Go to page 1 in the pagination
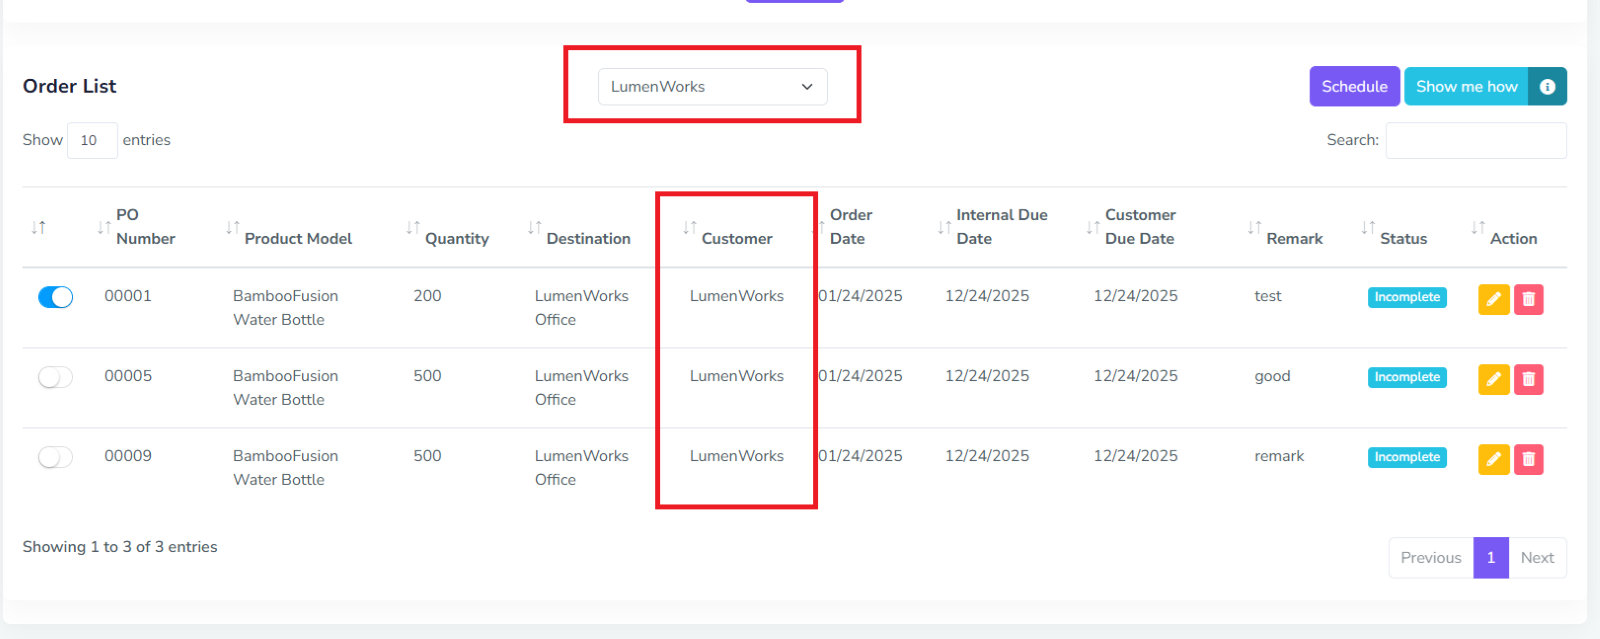The image size is (1600, 639). pos(1490,558)
